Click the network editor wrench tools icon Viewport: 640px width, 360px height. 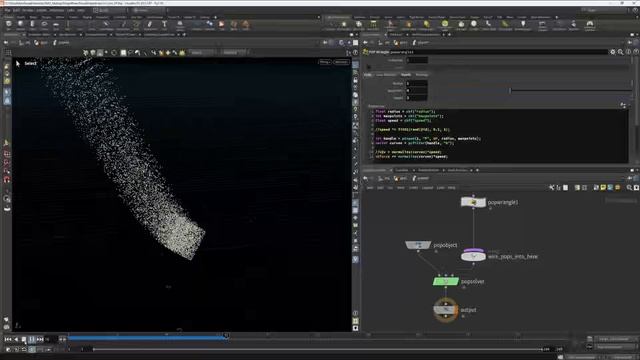tap(551, 188)
